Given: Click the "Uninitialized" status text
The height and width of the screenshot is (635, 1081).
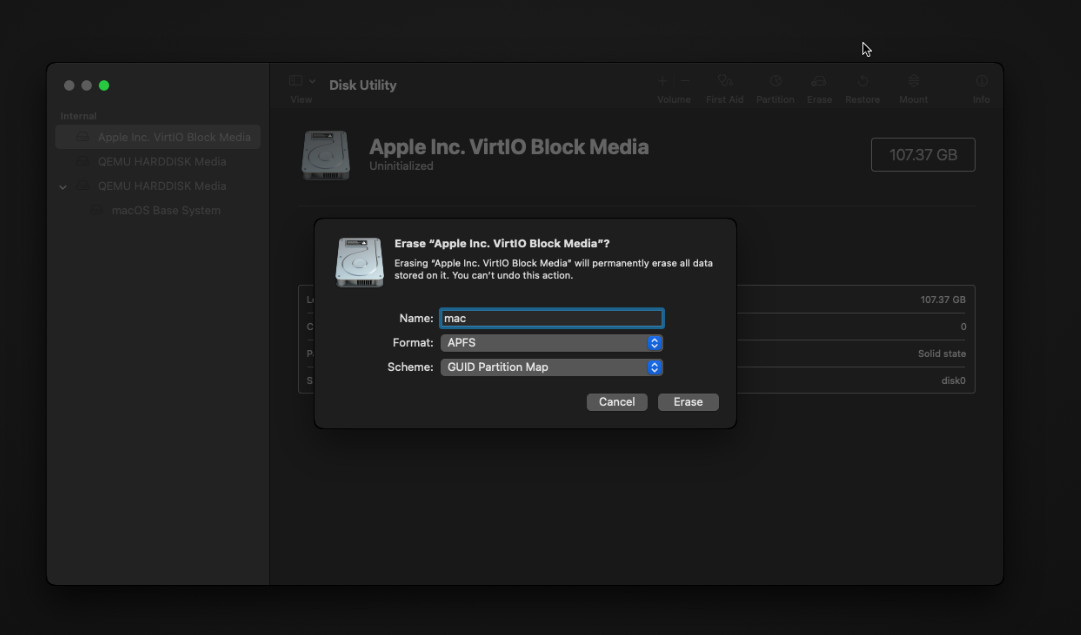Looking at the screenshot, I should (x=401, y=166).
